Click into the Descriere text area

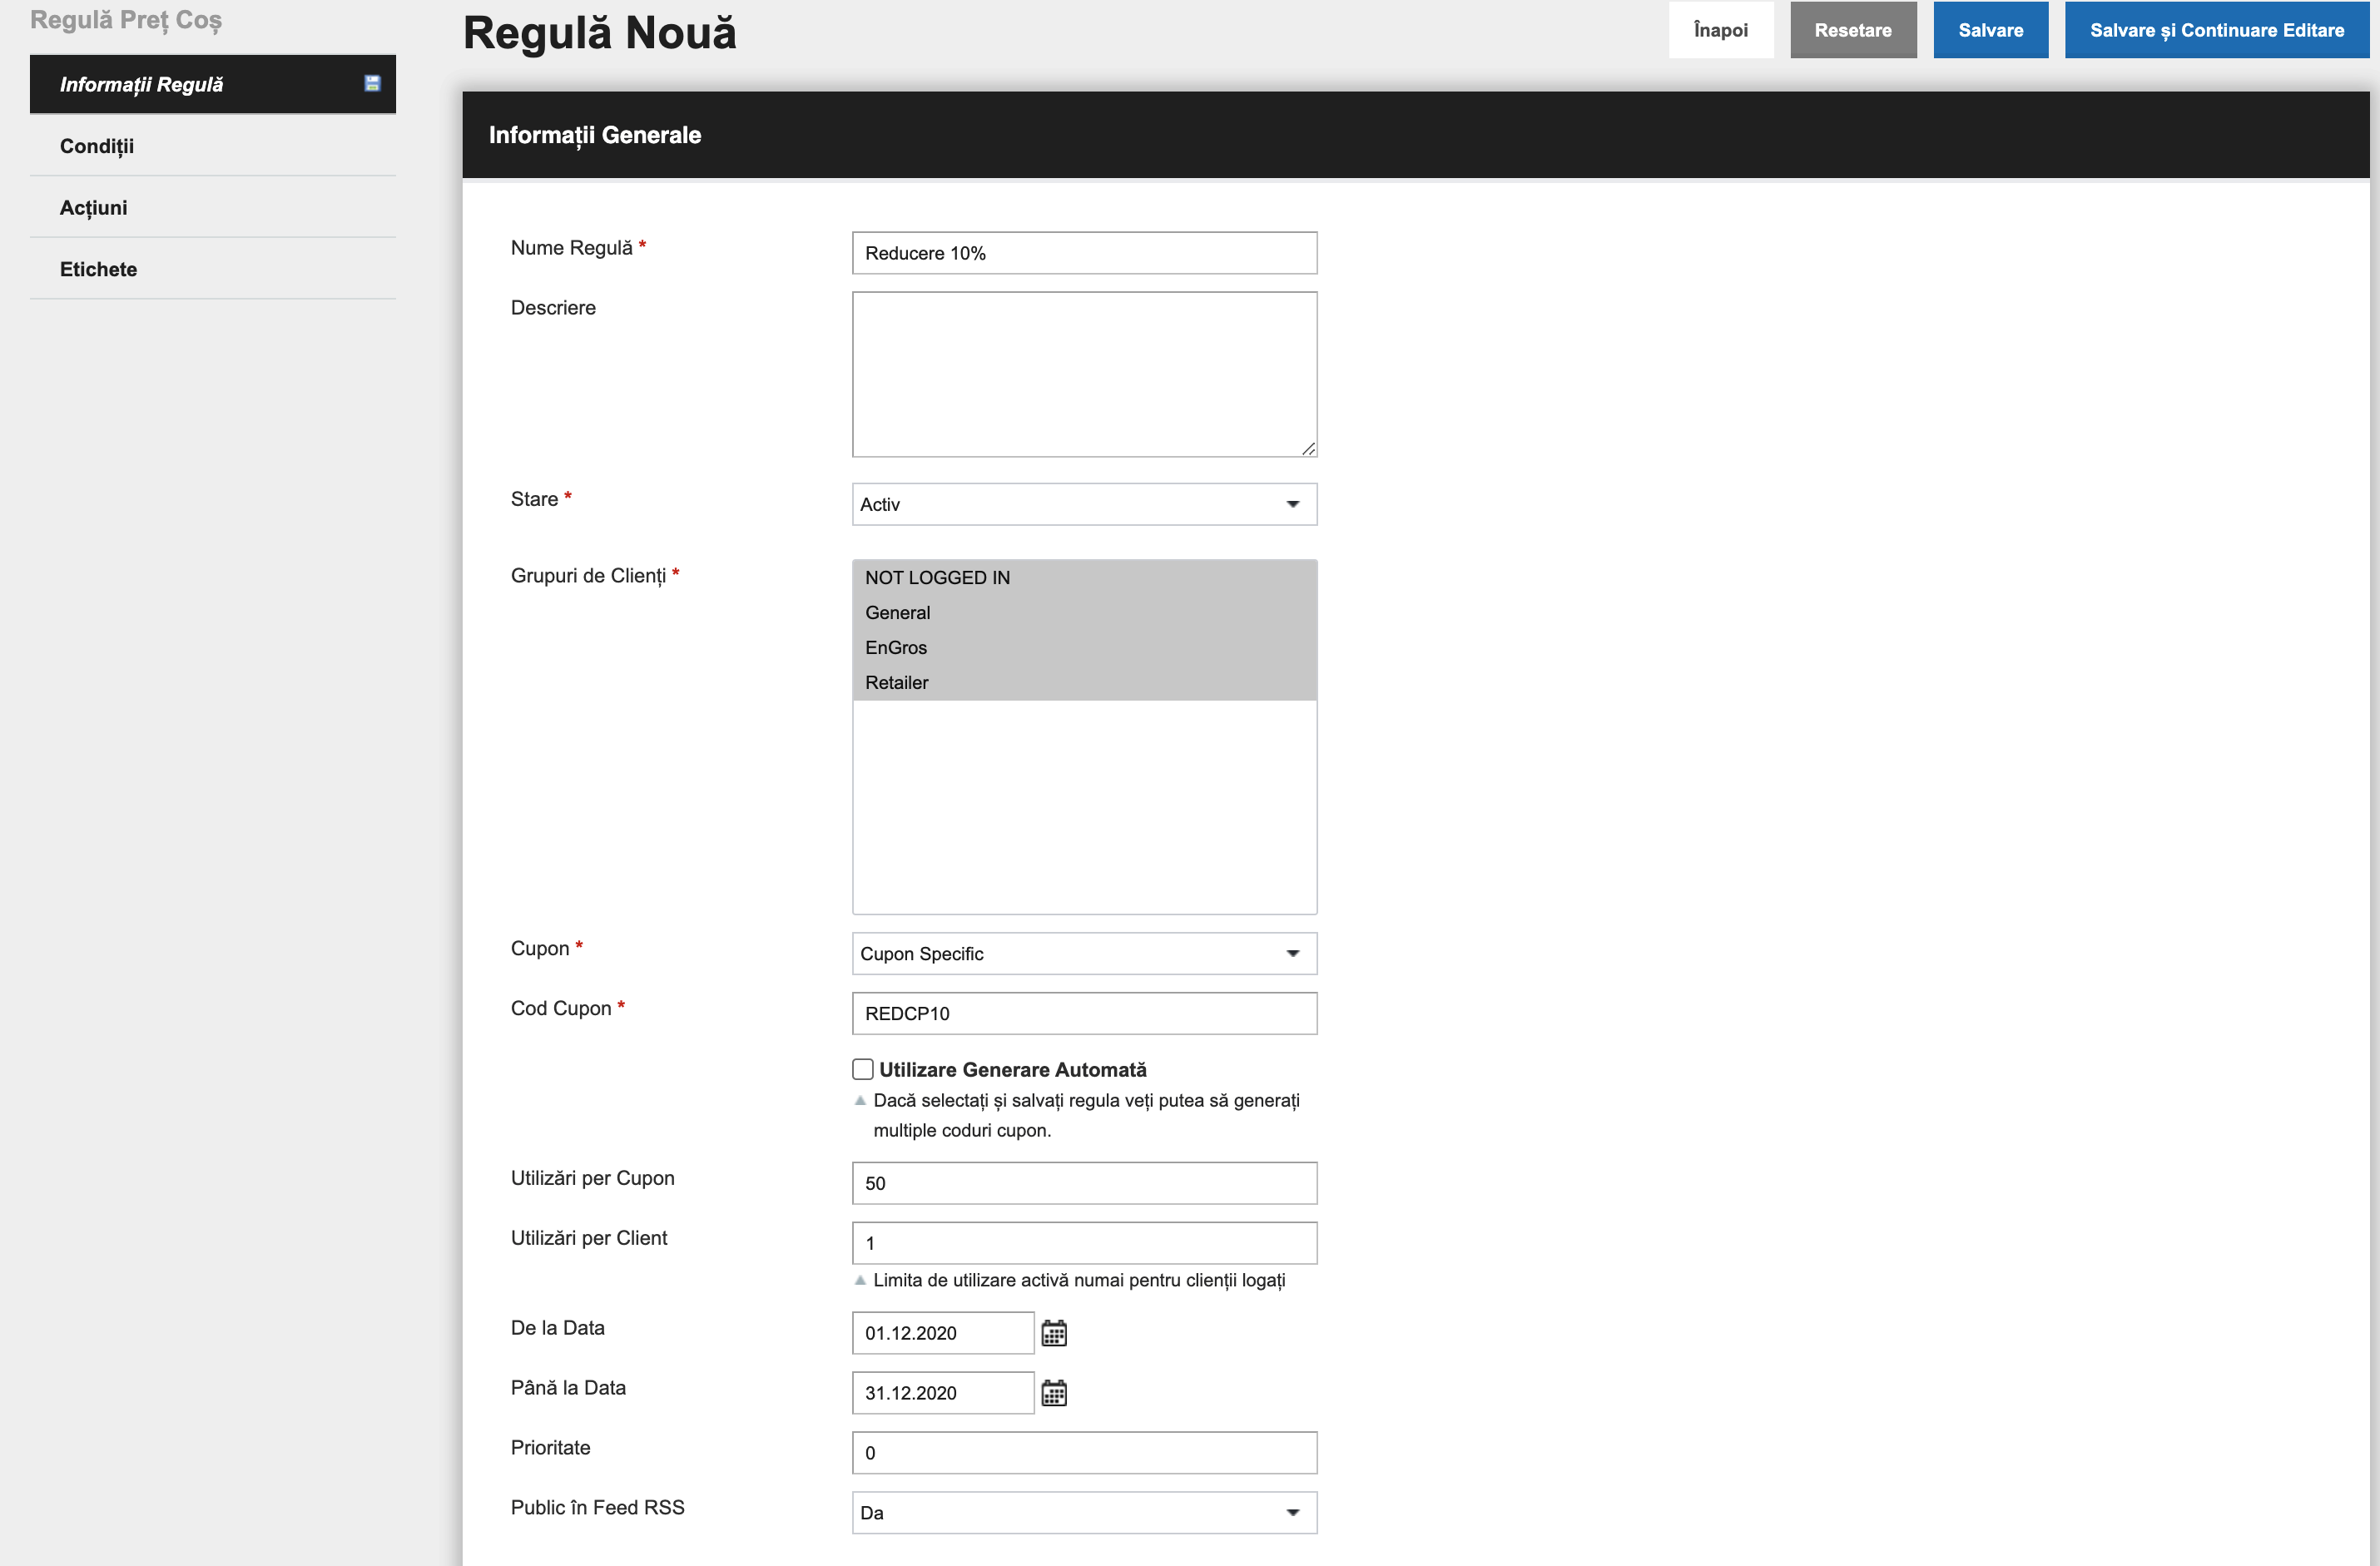[1084, 374]
